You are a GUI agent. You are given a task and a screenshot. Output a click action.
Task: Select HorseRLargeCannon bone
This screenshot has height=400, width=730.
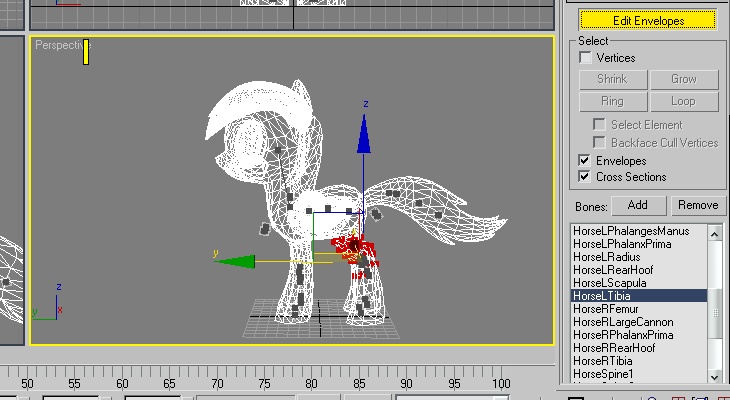coord(639,322)
